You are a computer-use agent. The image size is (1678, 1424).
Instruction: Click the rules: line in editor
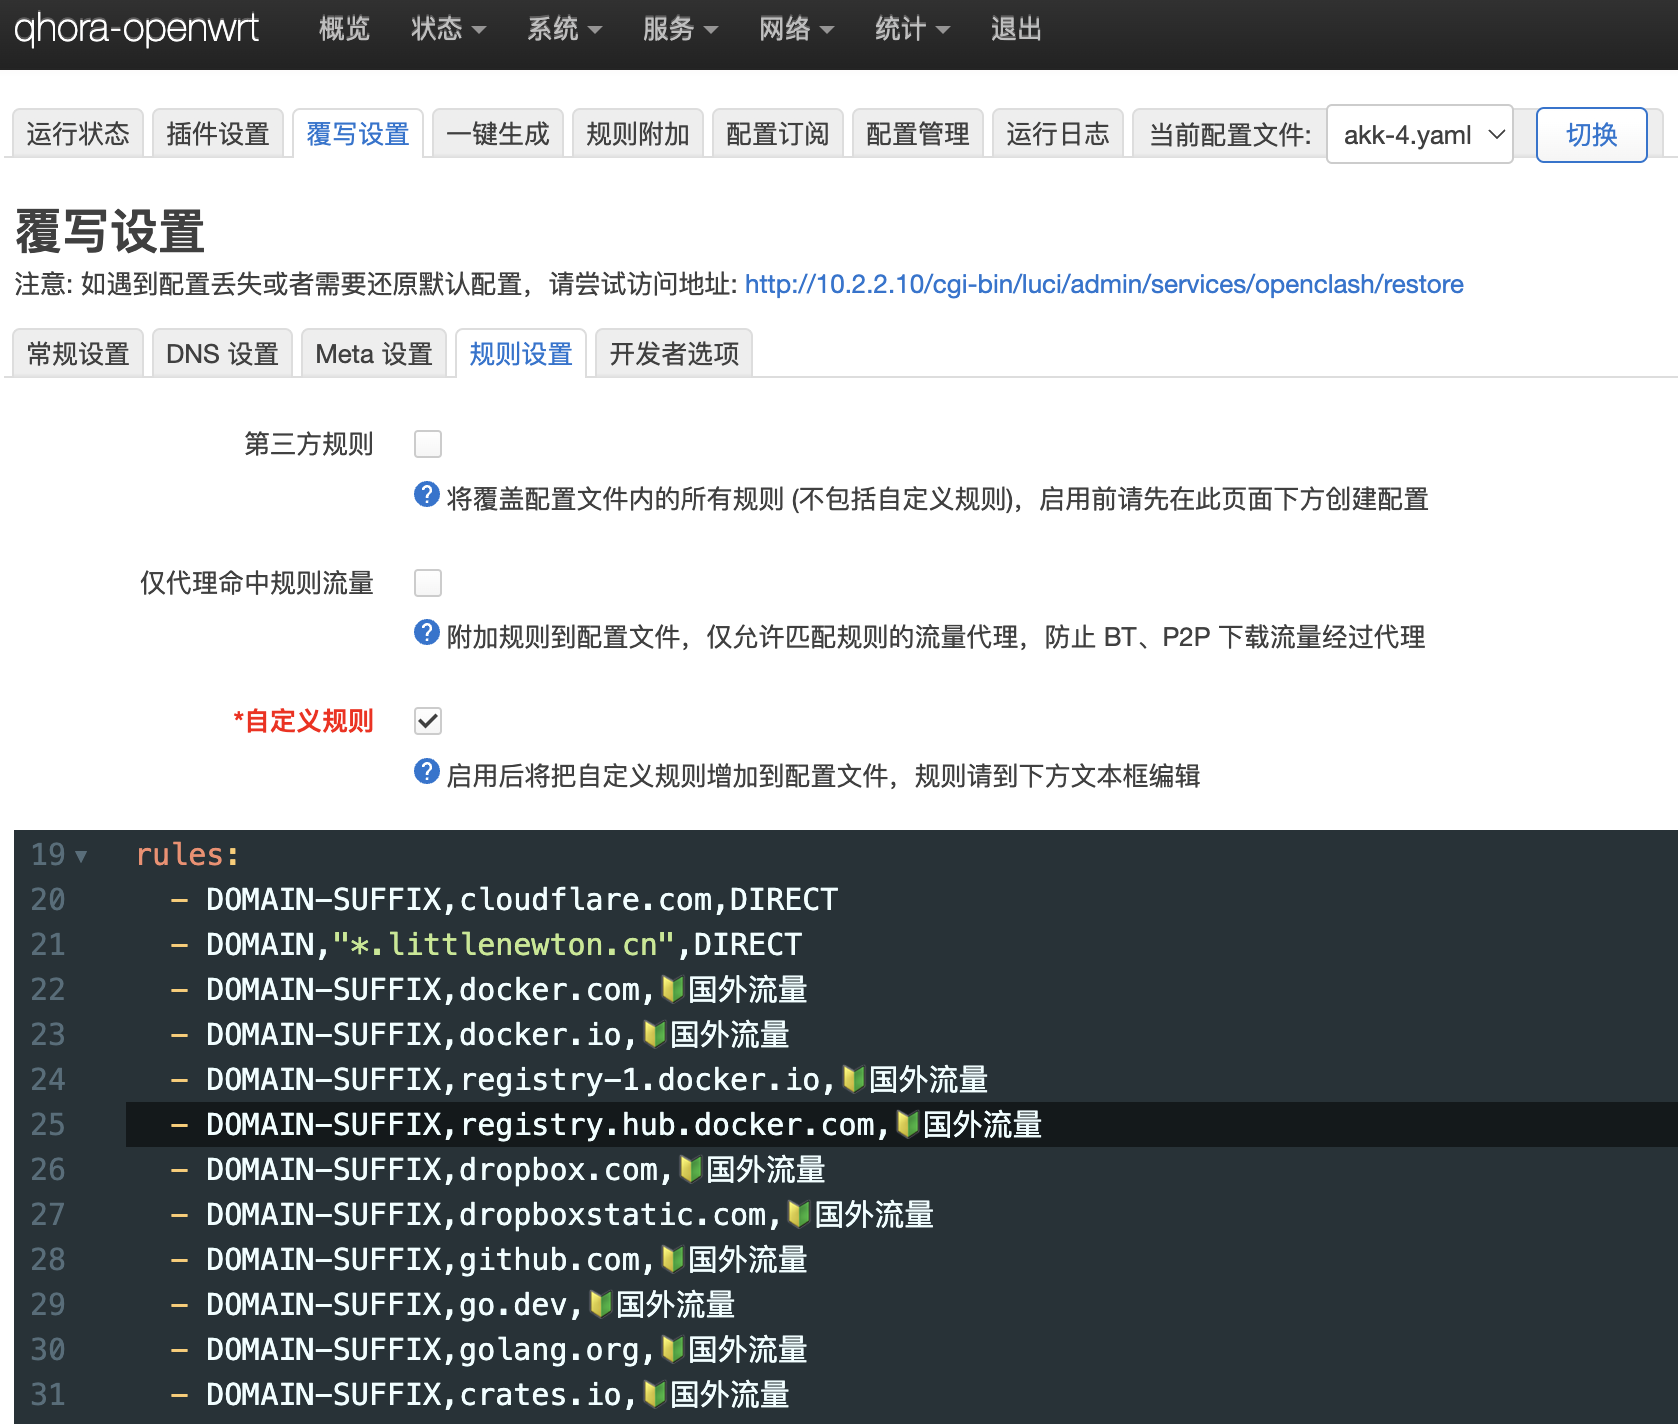click(x=188, y=855)
